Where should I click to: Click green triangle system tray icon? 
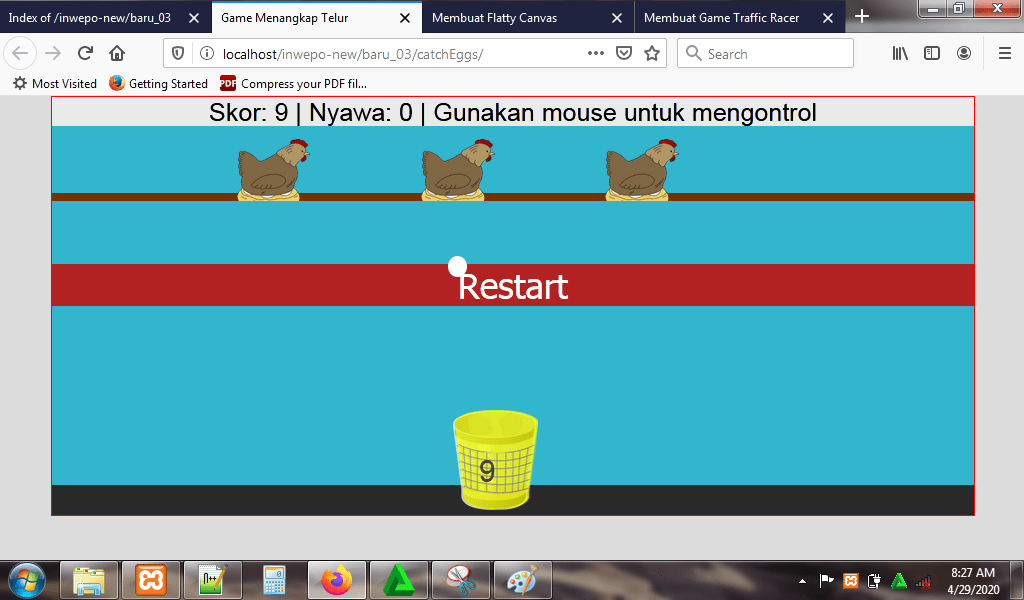coord(899,580)
